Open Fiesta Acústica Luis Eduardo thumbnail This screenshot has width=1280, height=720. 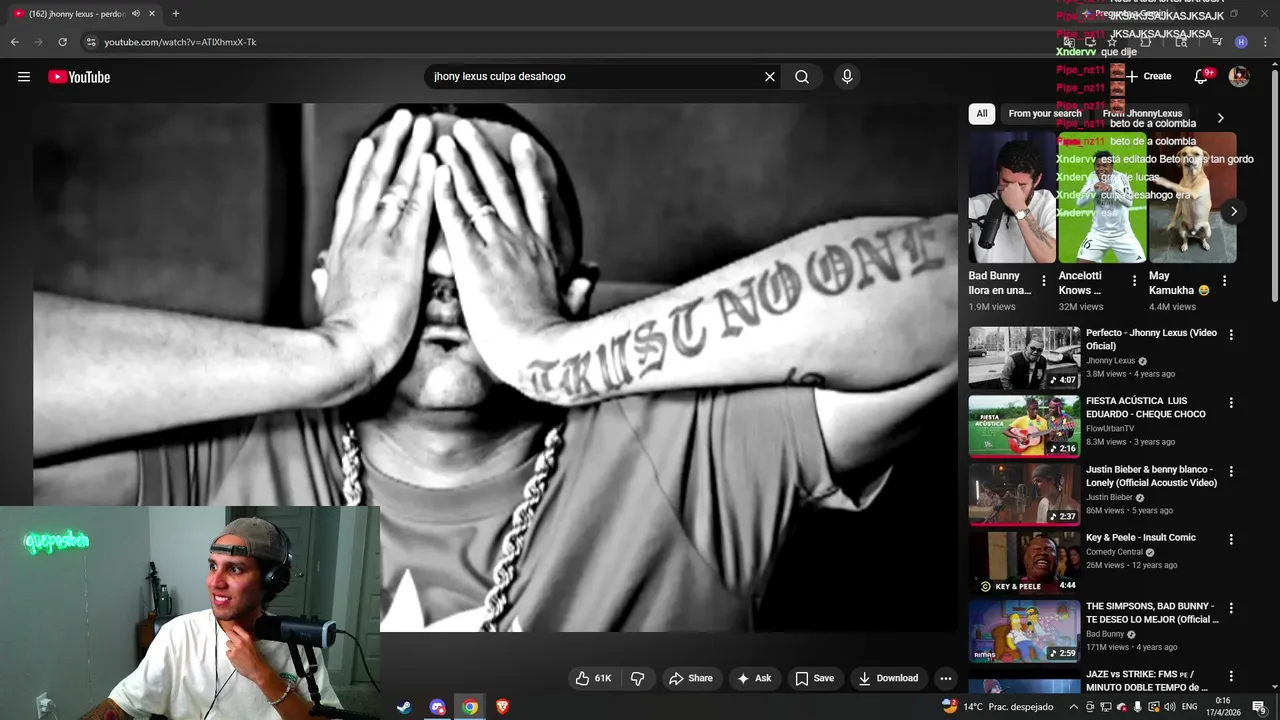coord(1024,427)
